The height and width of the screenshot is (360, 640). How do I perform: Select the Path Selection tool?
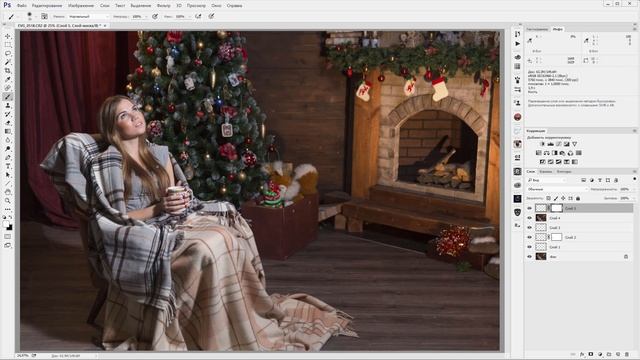[x=8, y=175]
